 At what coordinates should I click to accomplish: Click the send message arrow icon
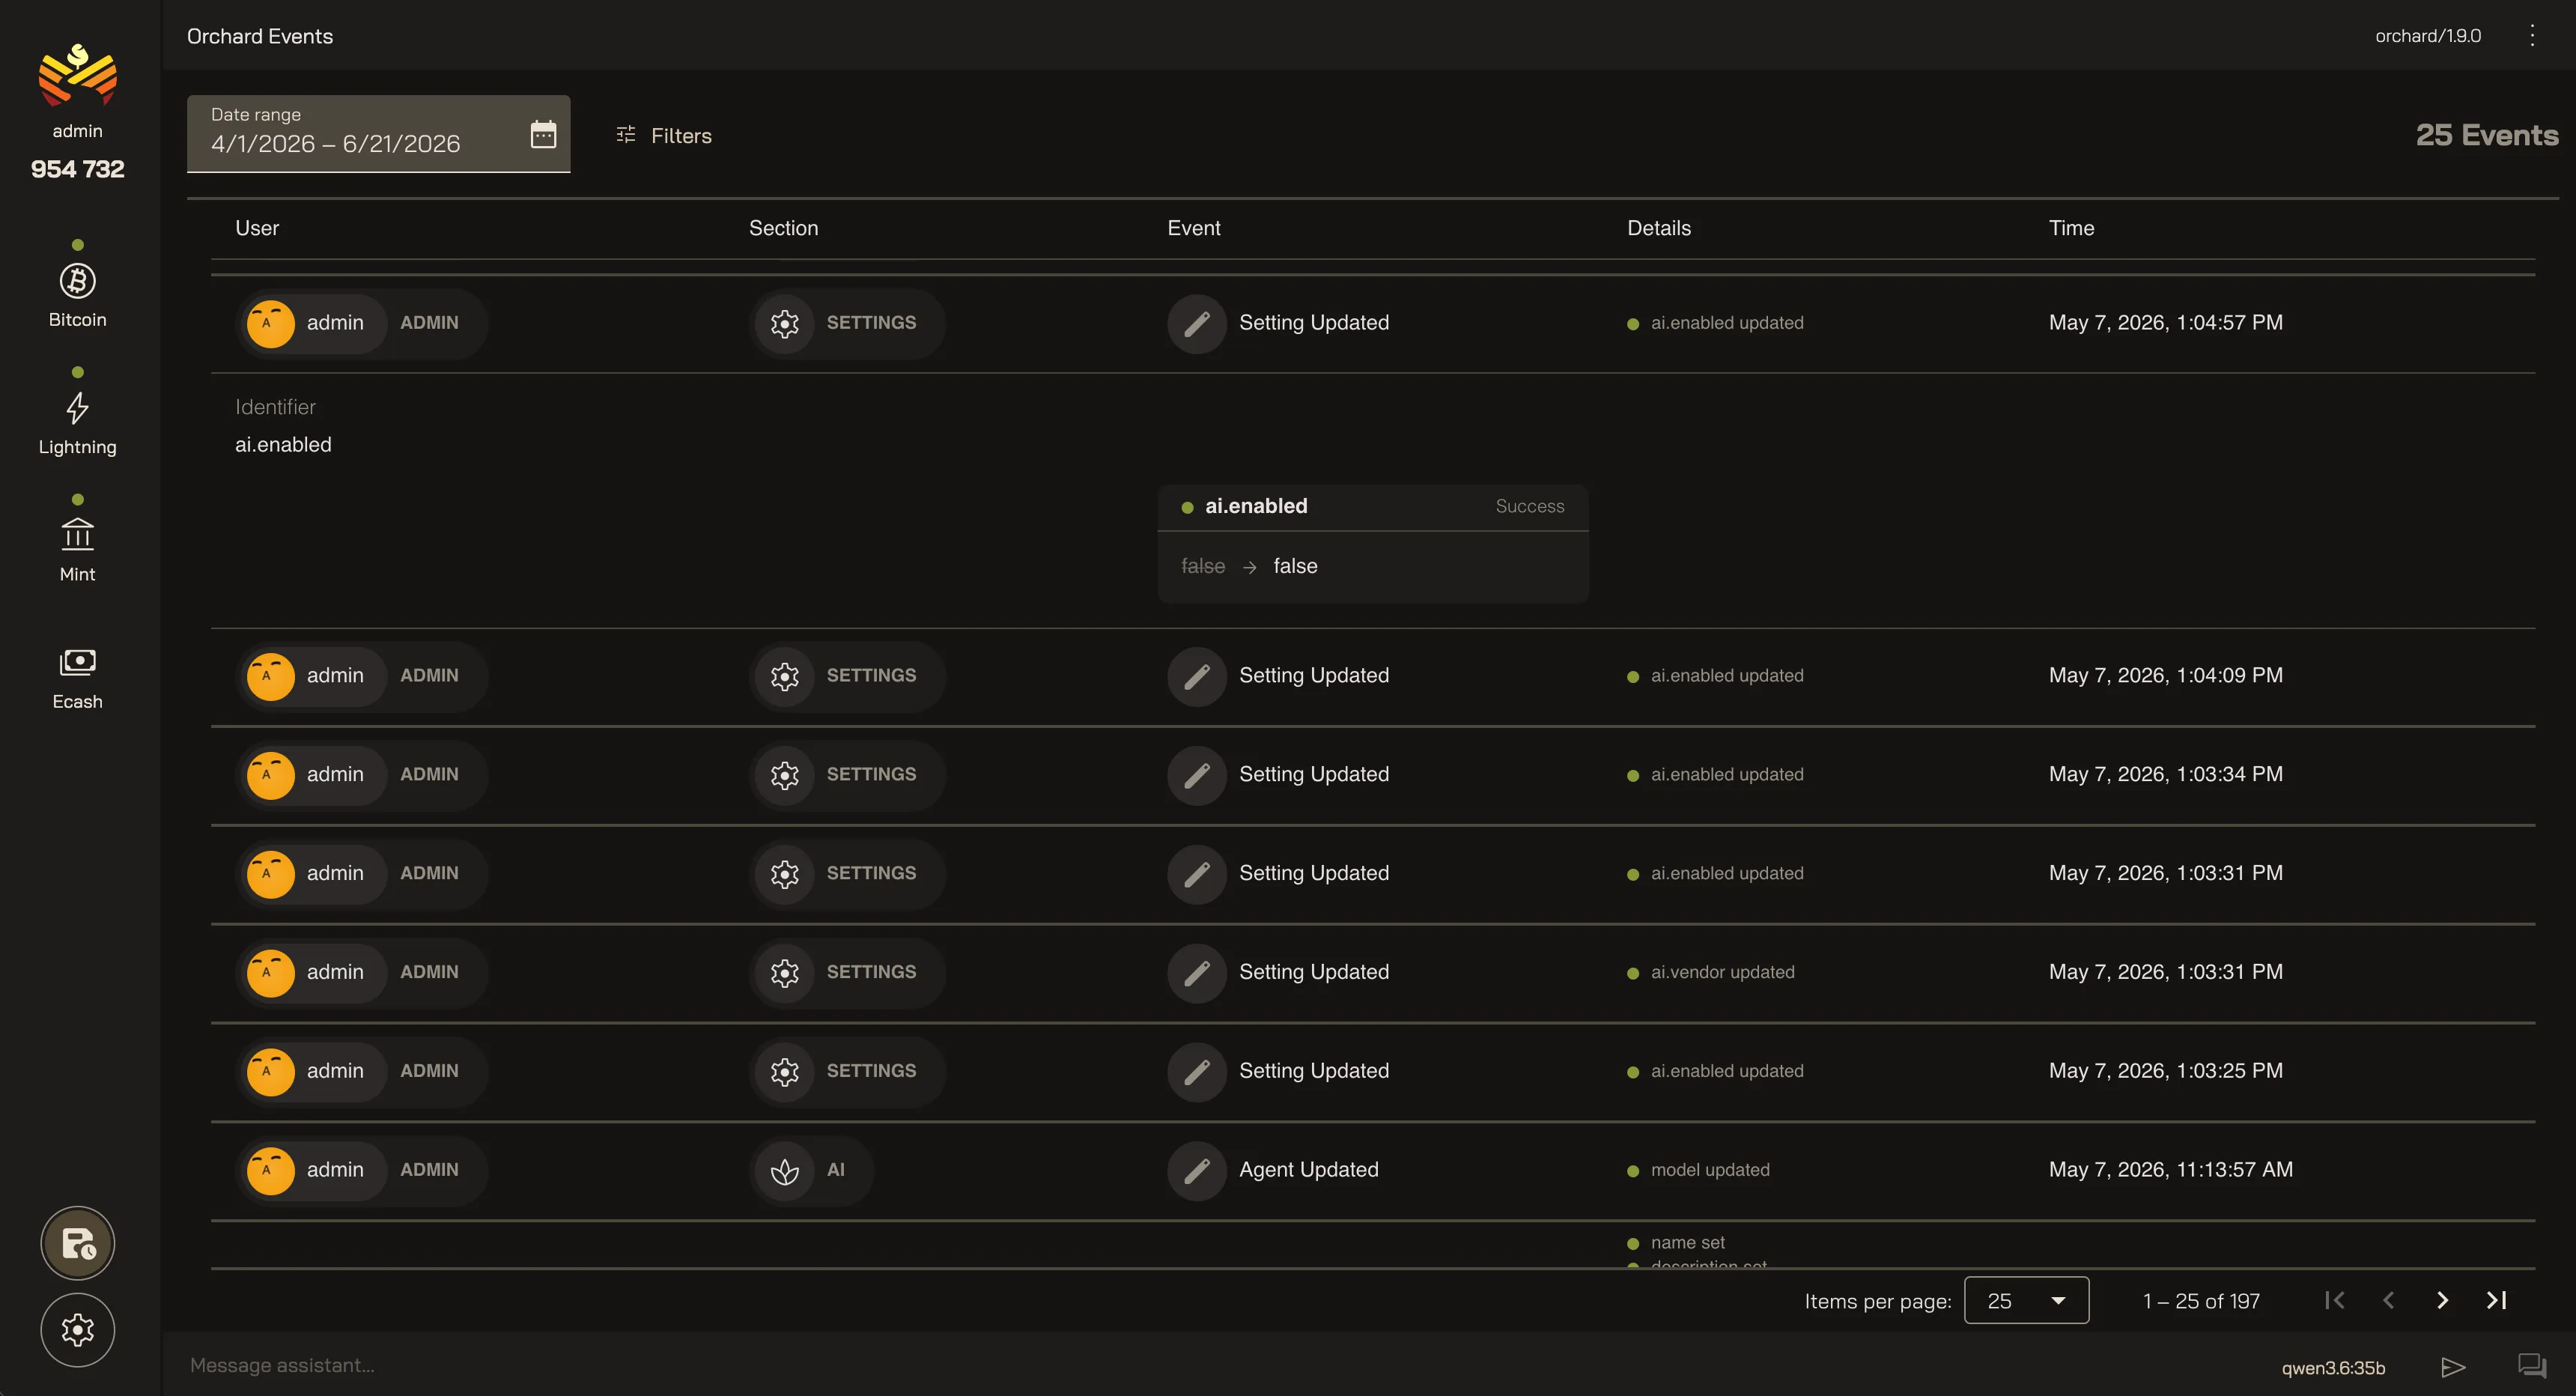2453,1367
